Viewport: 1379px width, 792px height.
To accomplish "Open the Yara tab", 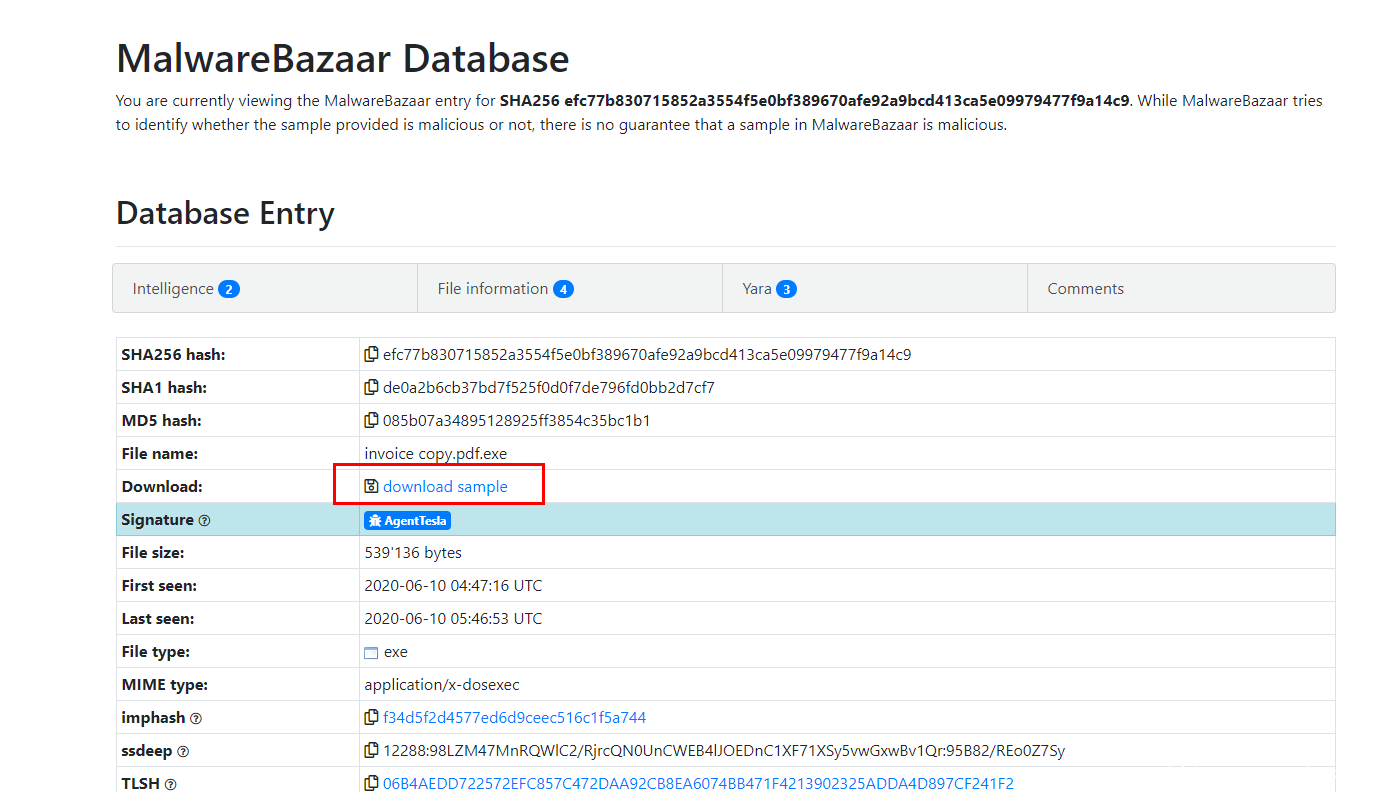I will (768, 289).
